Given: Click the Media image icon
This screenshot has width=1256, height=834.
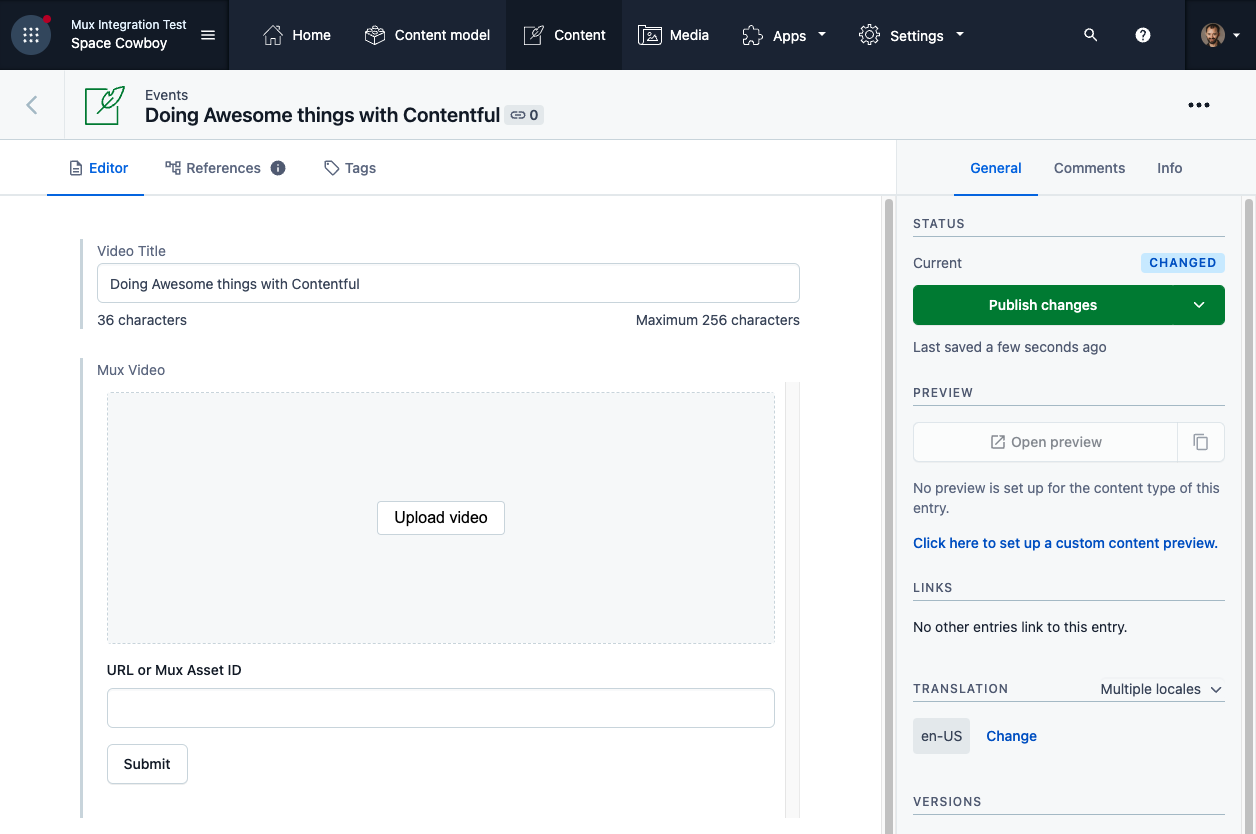Looking at the screenshot, I should point(650,35).
